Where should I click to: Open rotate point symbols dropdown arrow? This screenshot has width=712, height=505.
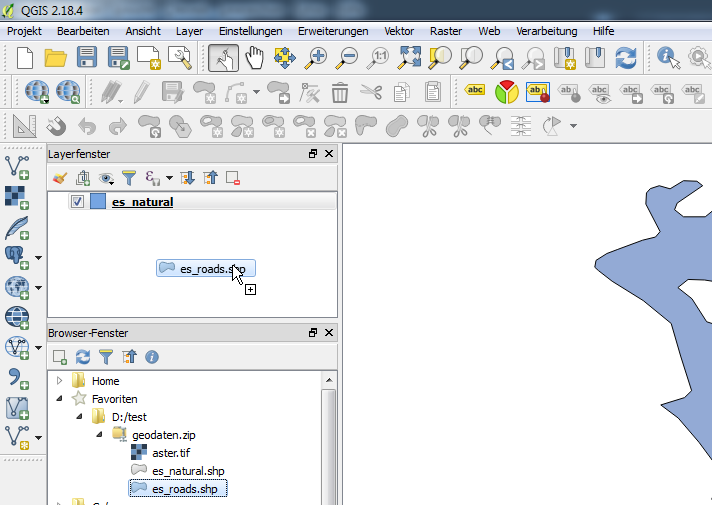(574, 126)
